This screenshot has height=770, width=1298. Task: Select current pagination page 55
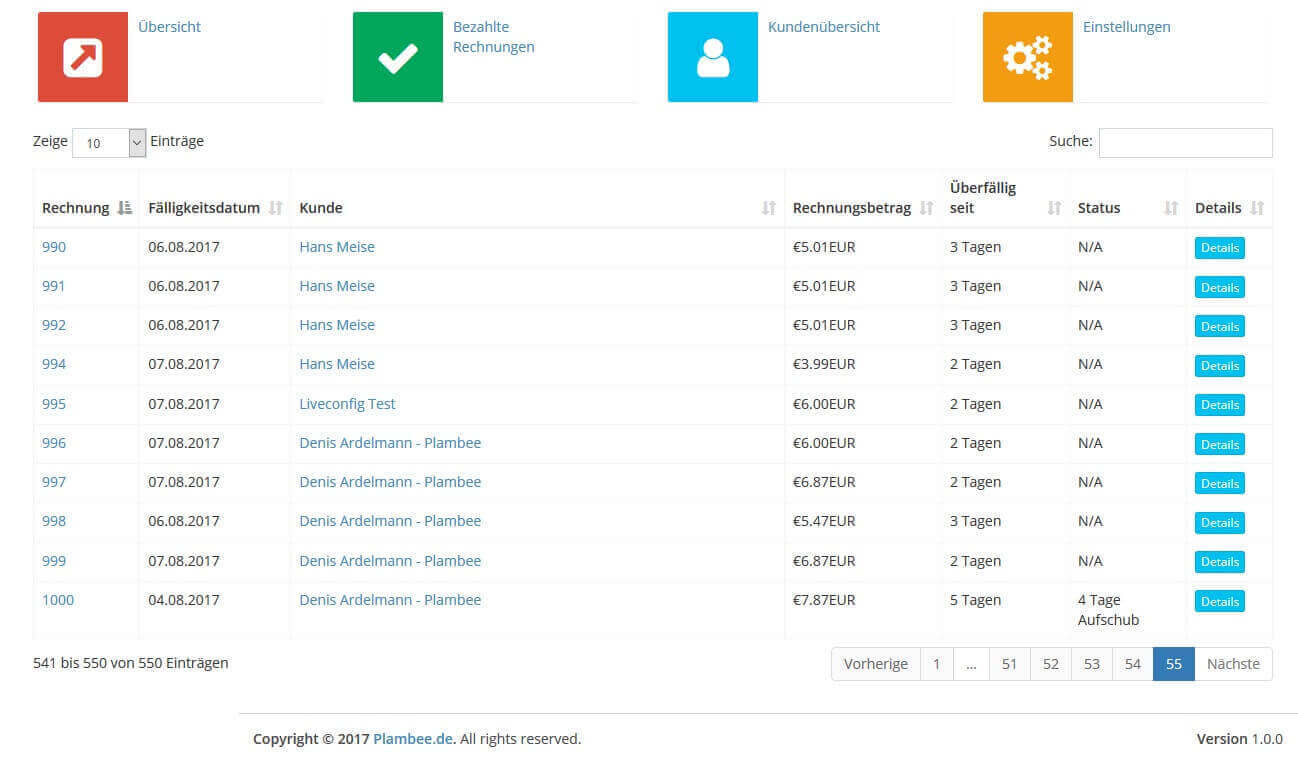pos(1173,664)
